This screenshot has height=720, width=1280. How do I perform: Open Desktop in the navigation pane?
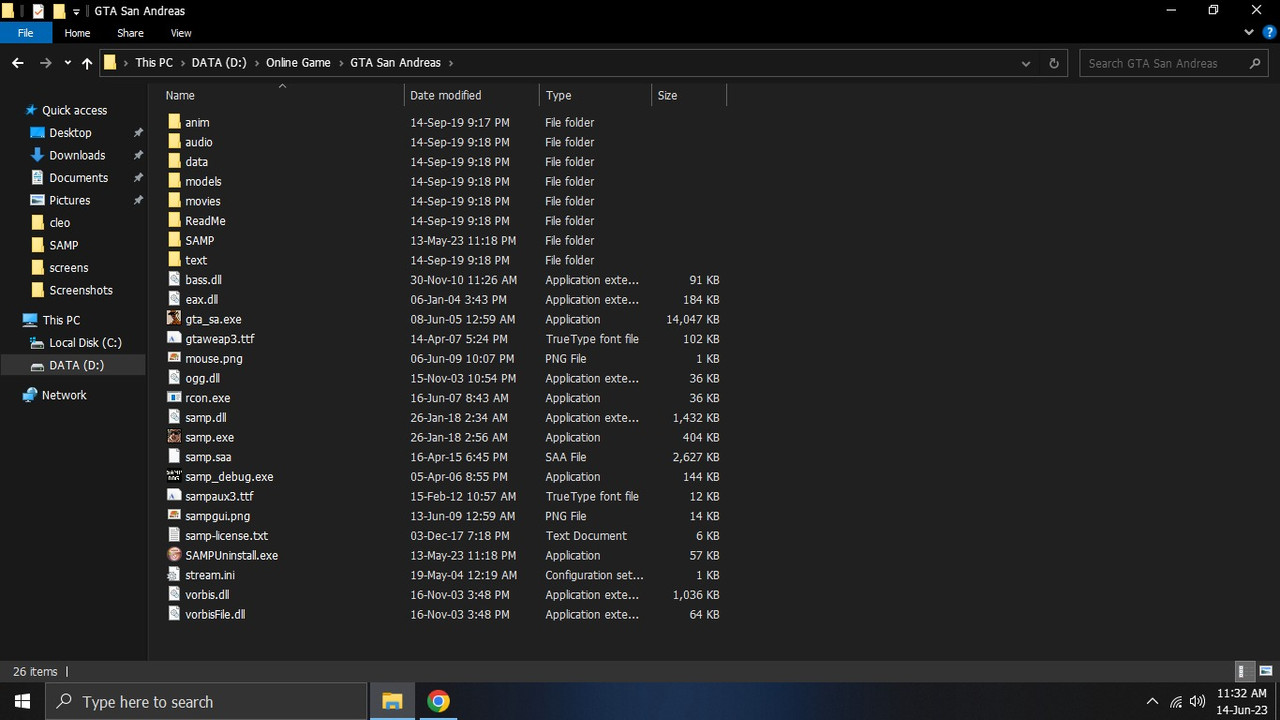(70, 133)
